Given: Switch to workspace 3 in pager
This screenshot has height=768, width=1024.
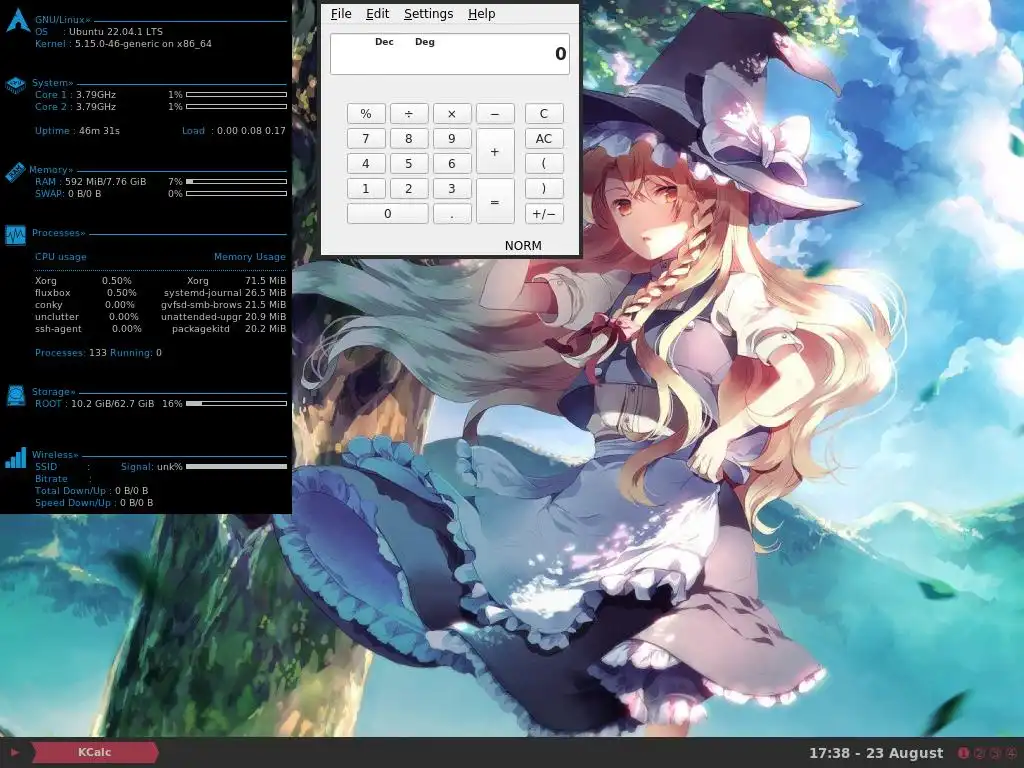Looking at the screenshot, I should [x=995, y=753].
